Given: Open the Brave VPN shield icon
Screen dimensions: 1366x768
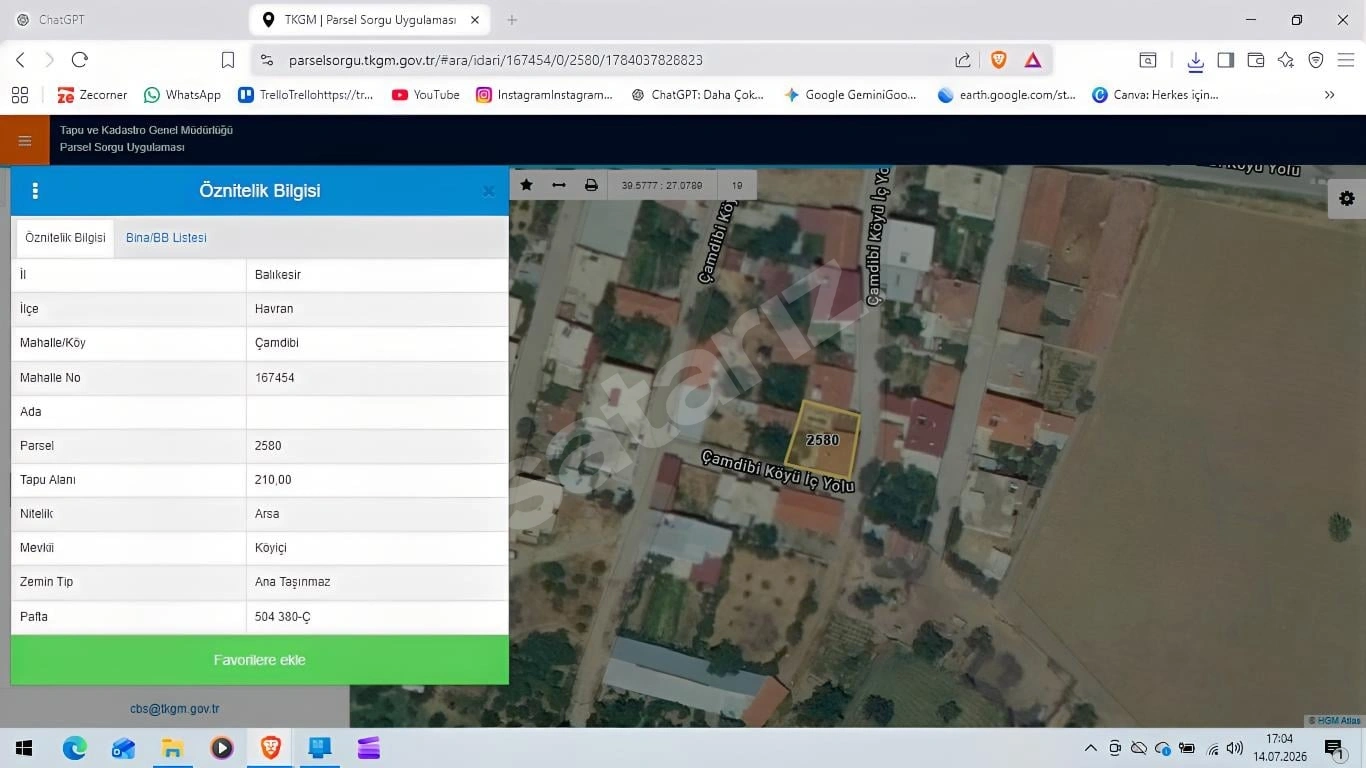Looking at the screenshot, I should 1316,60.
